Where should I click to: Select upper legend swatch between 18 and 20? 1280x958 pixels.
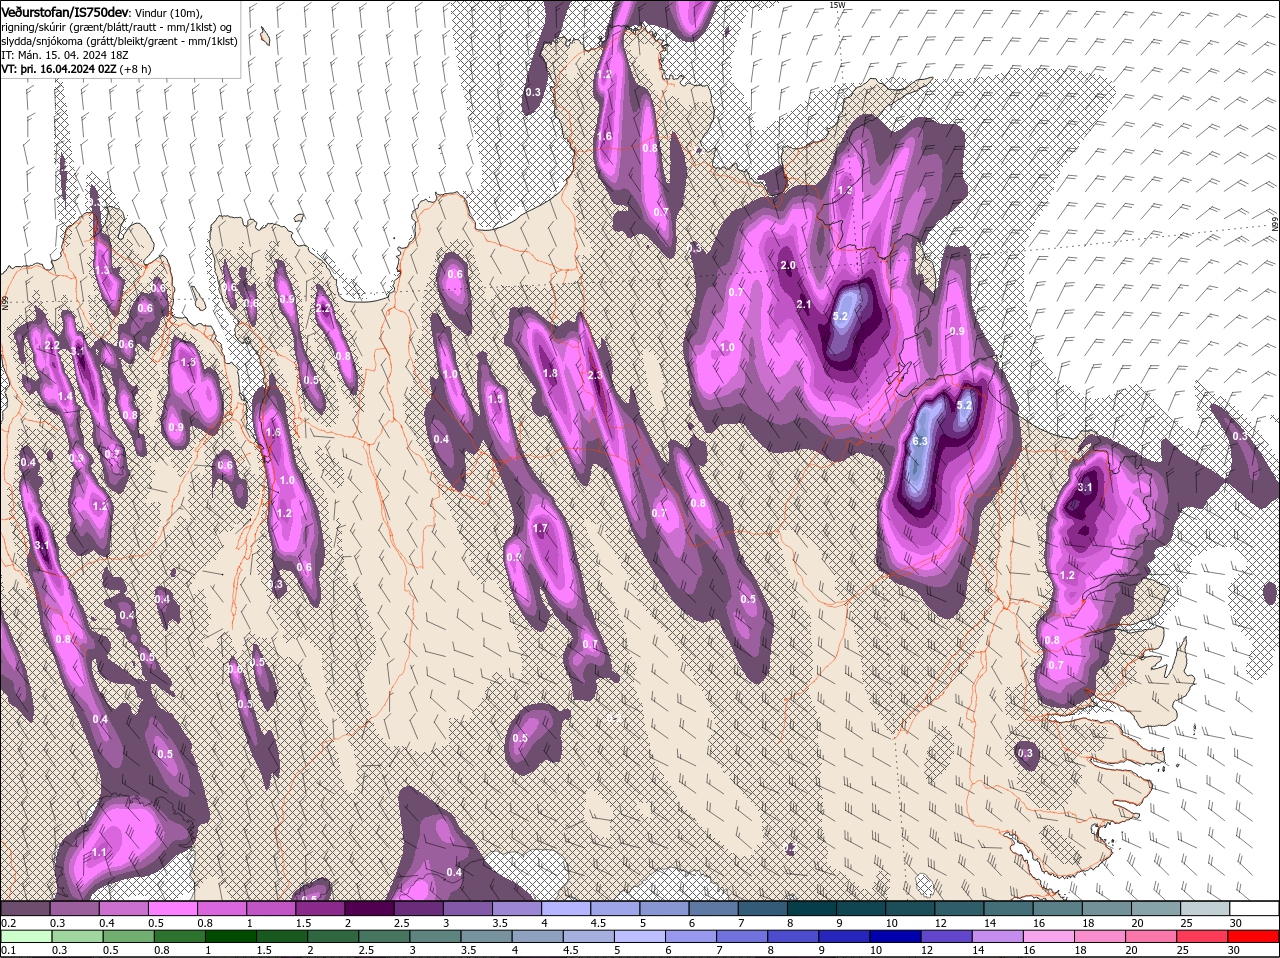coord(1106,908)
